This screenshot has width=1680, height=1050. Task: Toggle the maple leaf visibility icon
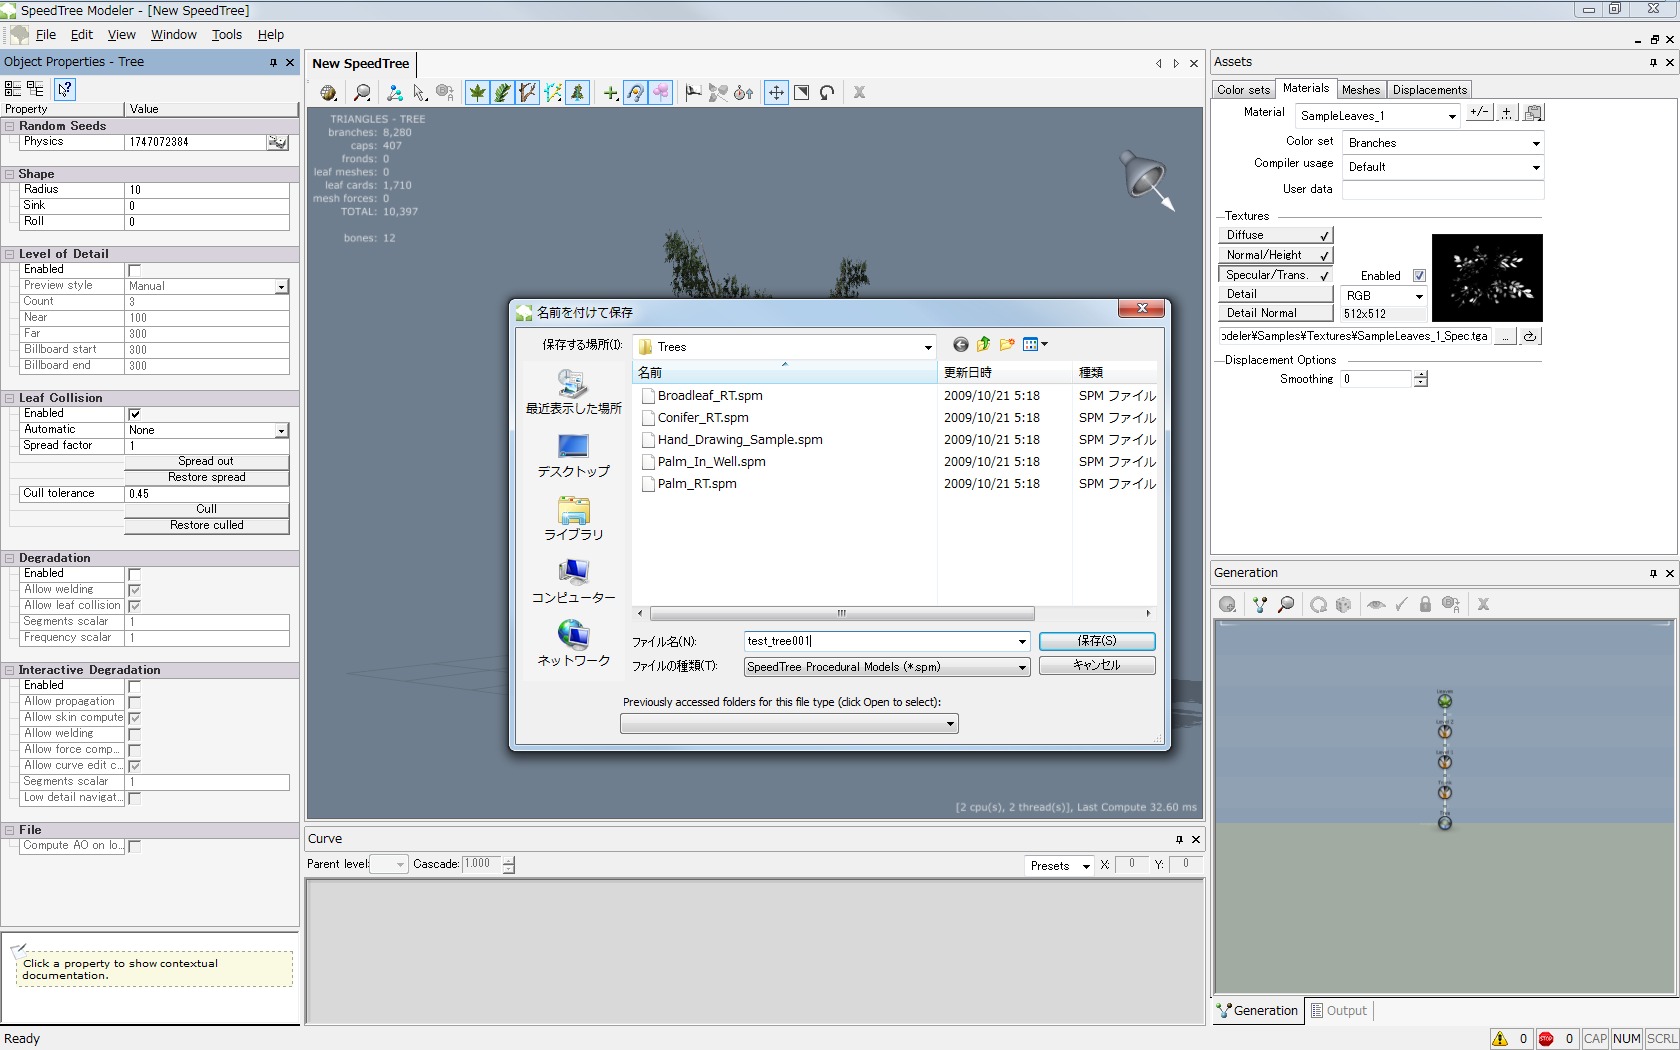(x=478, y=93)
